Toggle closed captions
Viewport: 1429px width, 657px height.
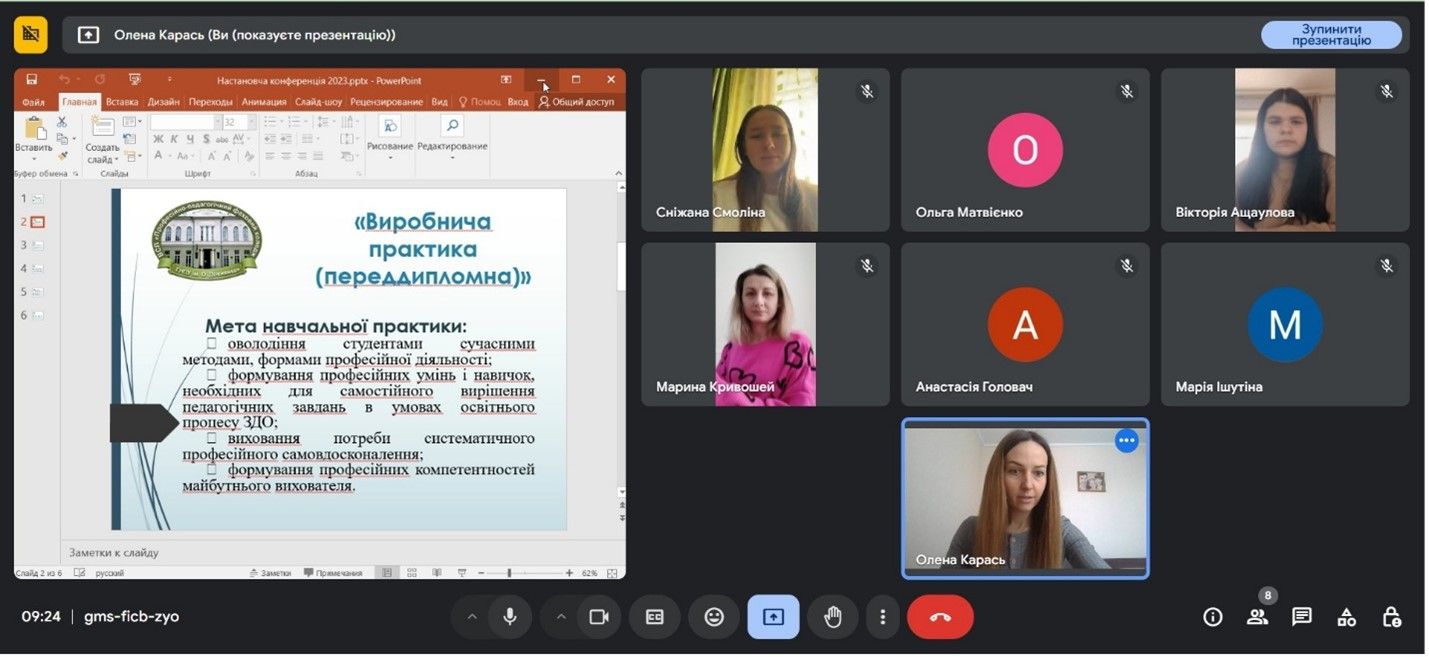(654, 617)
